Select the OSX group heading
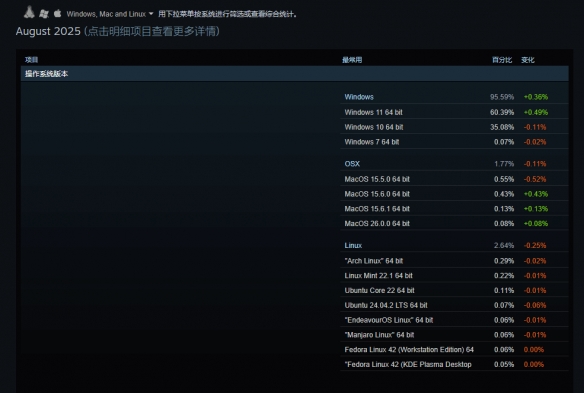The image size is (584, 393). click(352, 164)
